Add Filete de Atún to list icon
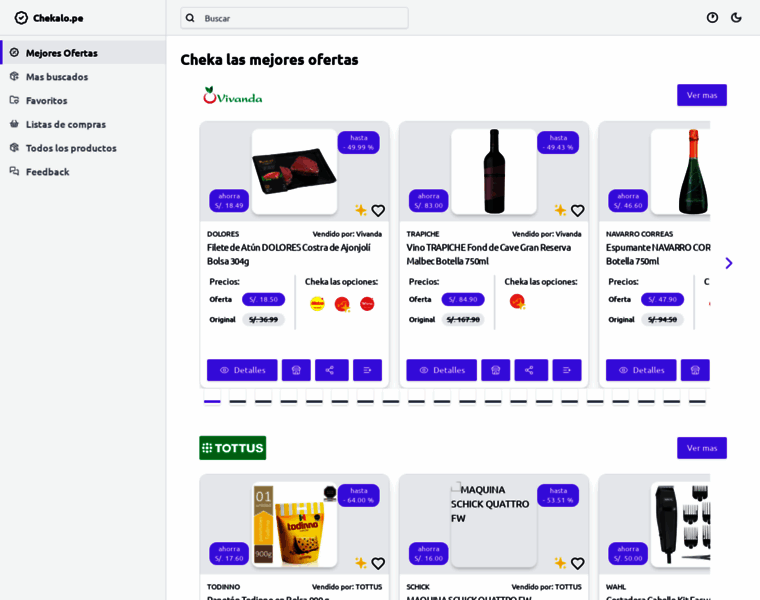This screenshot has height=600, width=760. 367,370
